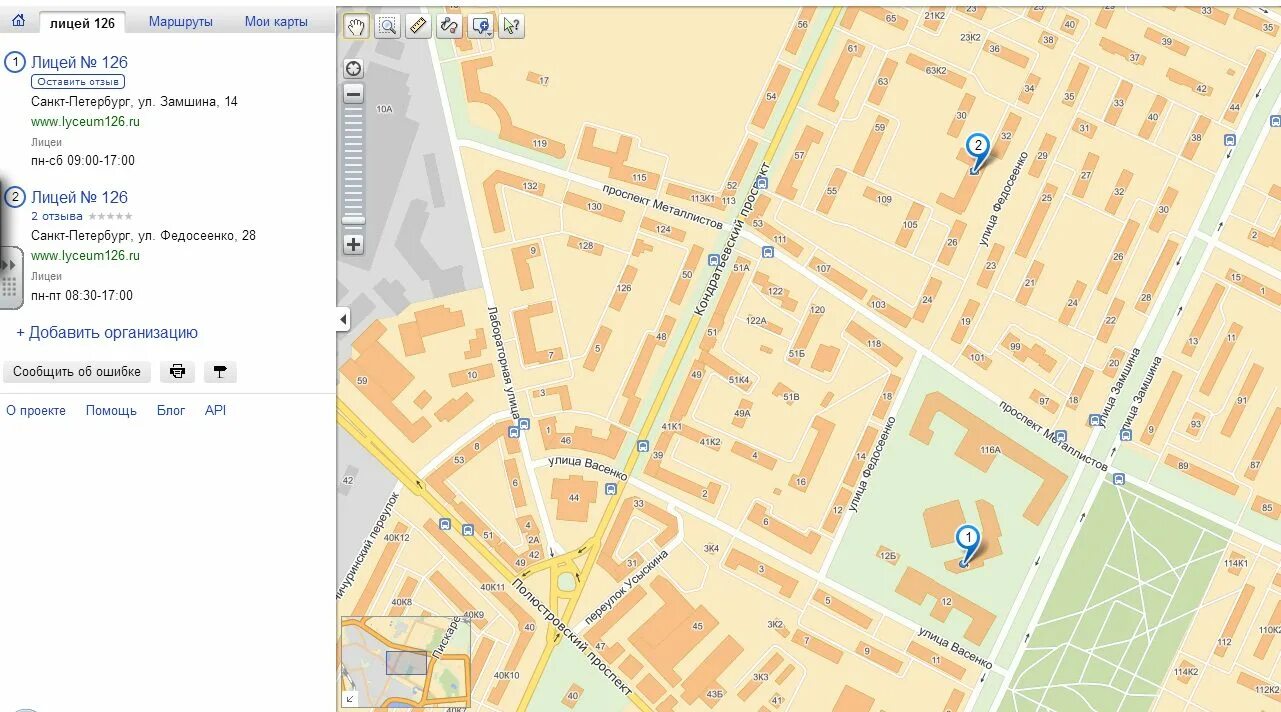Open second Лицей № 126 result title
1281x712 pixels.
(x=79, y=197)
